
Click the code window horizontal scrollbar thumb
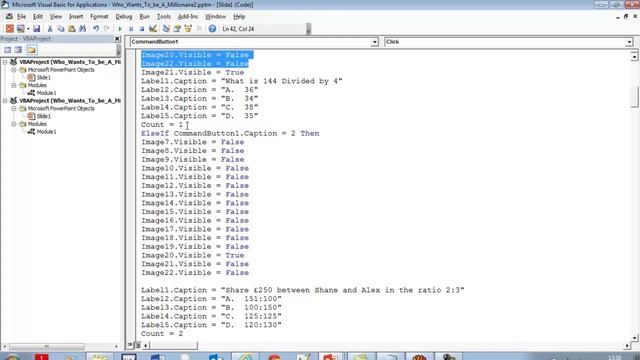click(x=174, y=346)
